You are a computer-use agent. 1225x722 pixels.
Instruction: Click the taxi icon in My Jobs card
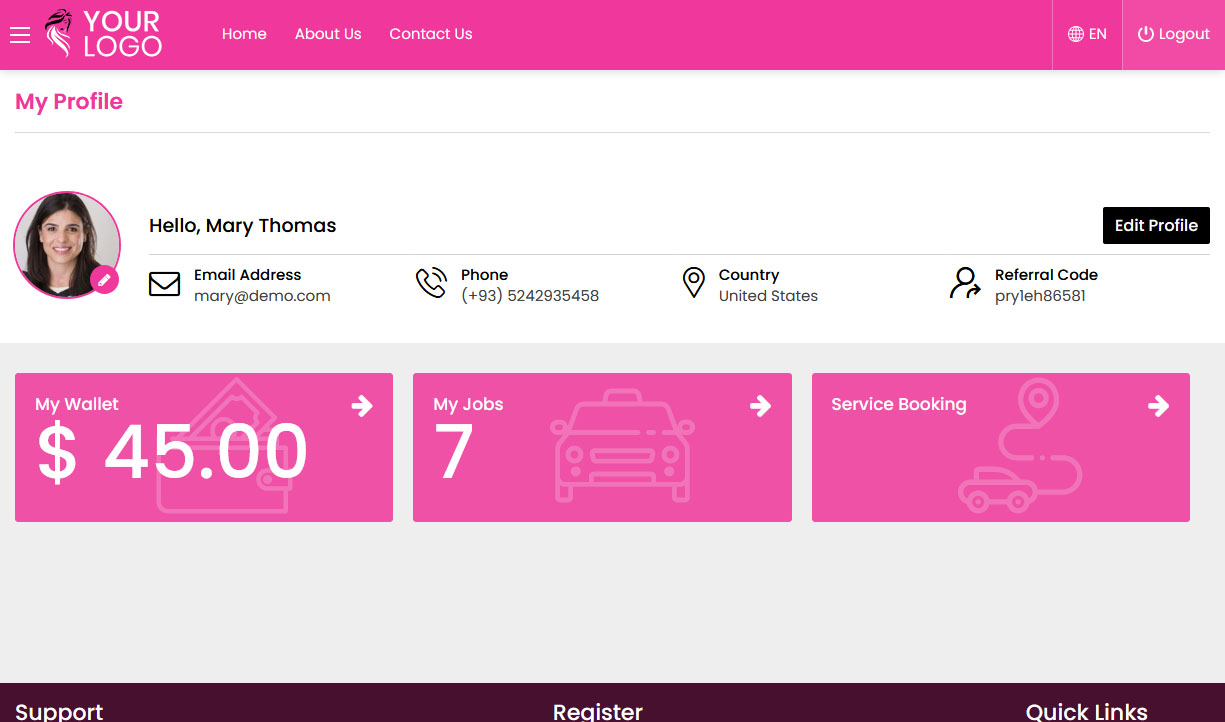[622, 445]
